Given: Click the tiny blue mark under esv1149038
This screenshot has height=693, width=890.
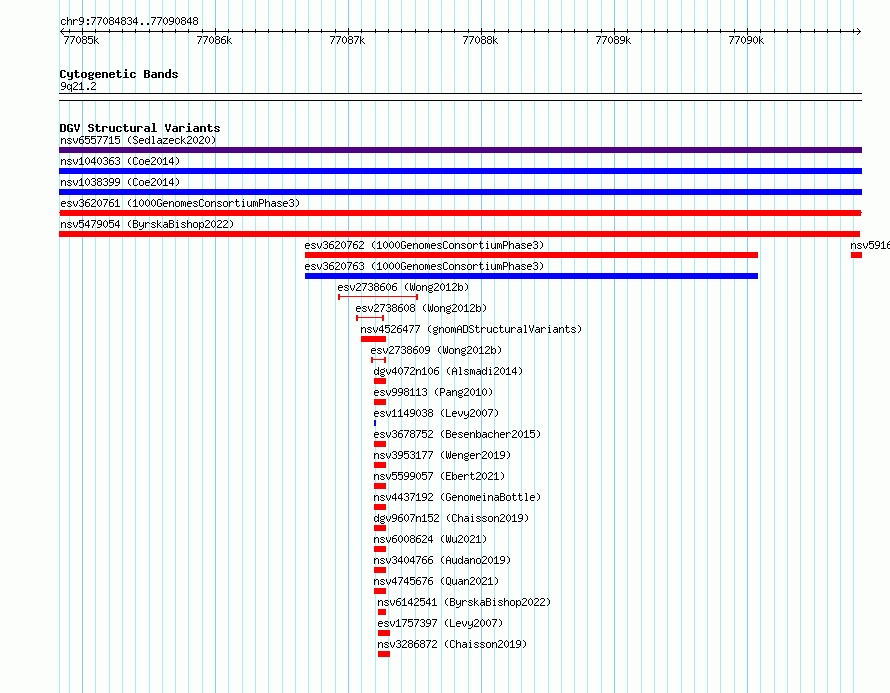Looking at the screenshot, I should click(375, 423).
